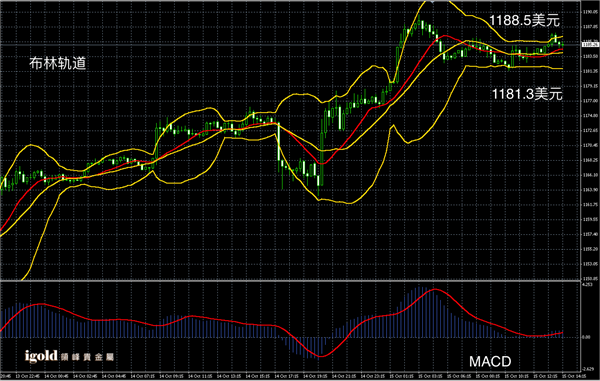The image size is (600, 381).
Task: Click the MACD indicator label
Action: tap(490, 361)
